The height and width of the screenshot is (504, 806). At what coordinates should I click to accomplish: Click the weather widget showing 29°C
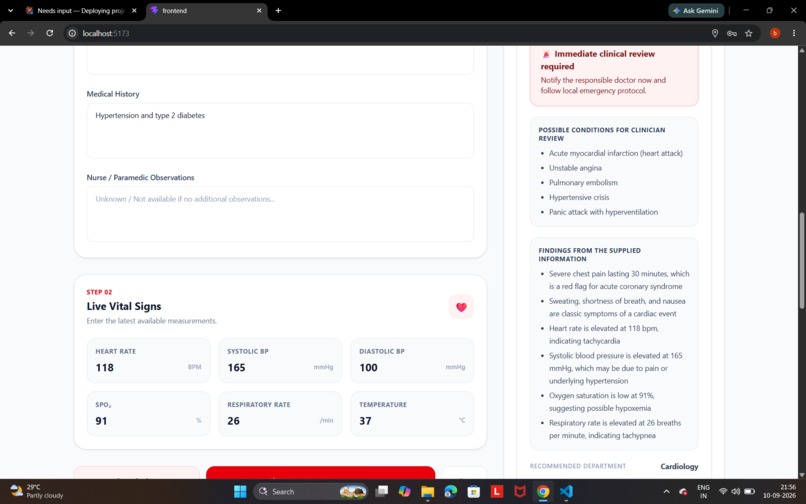[37, 491]
